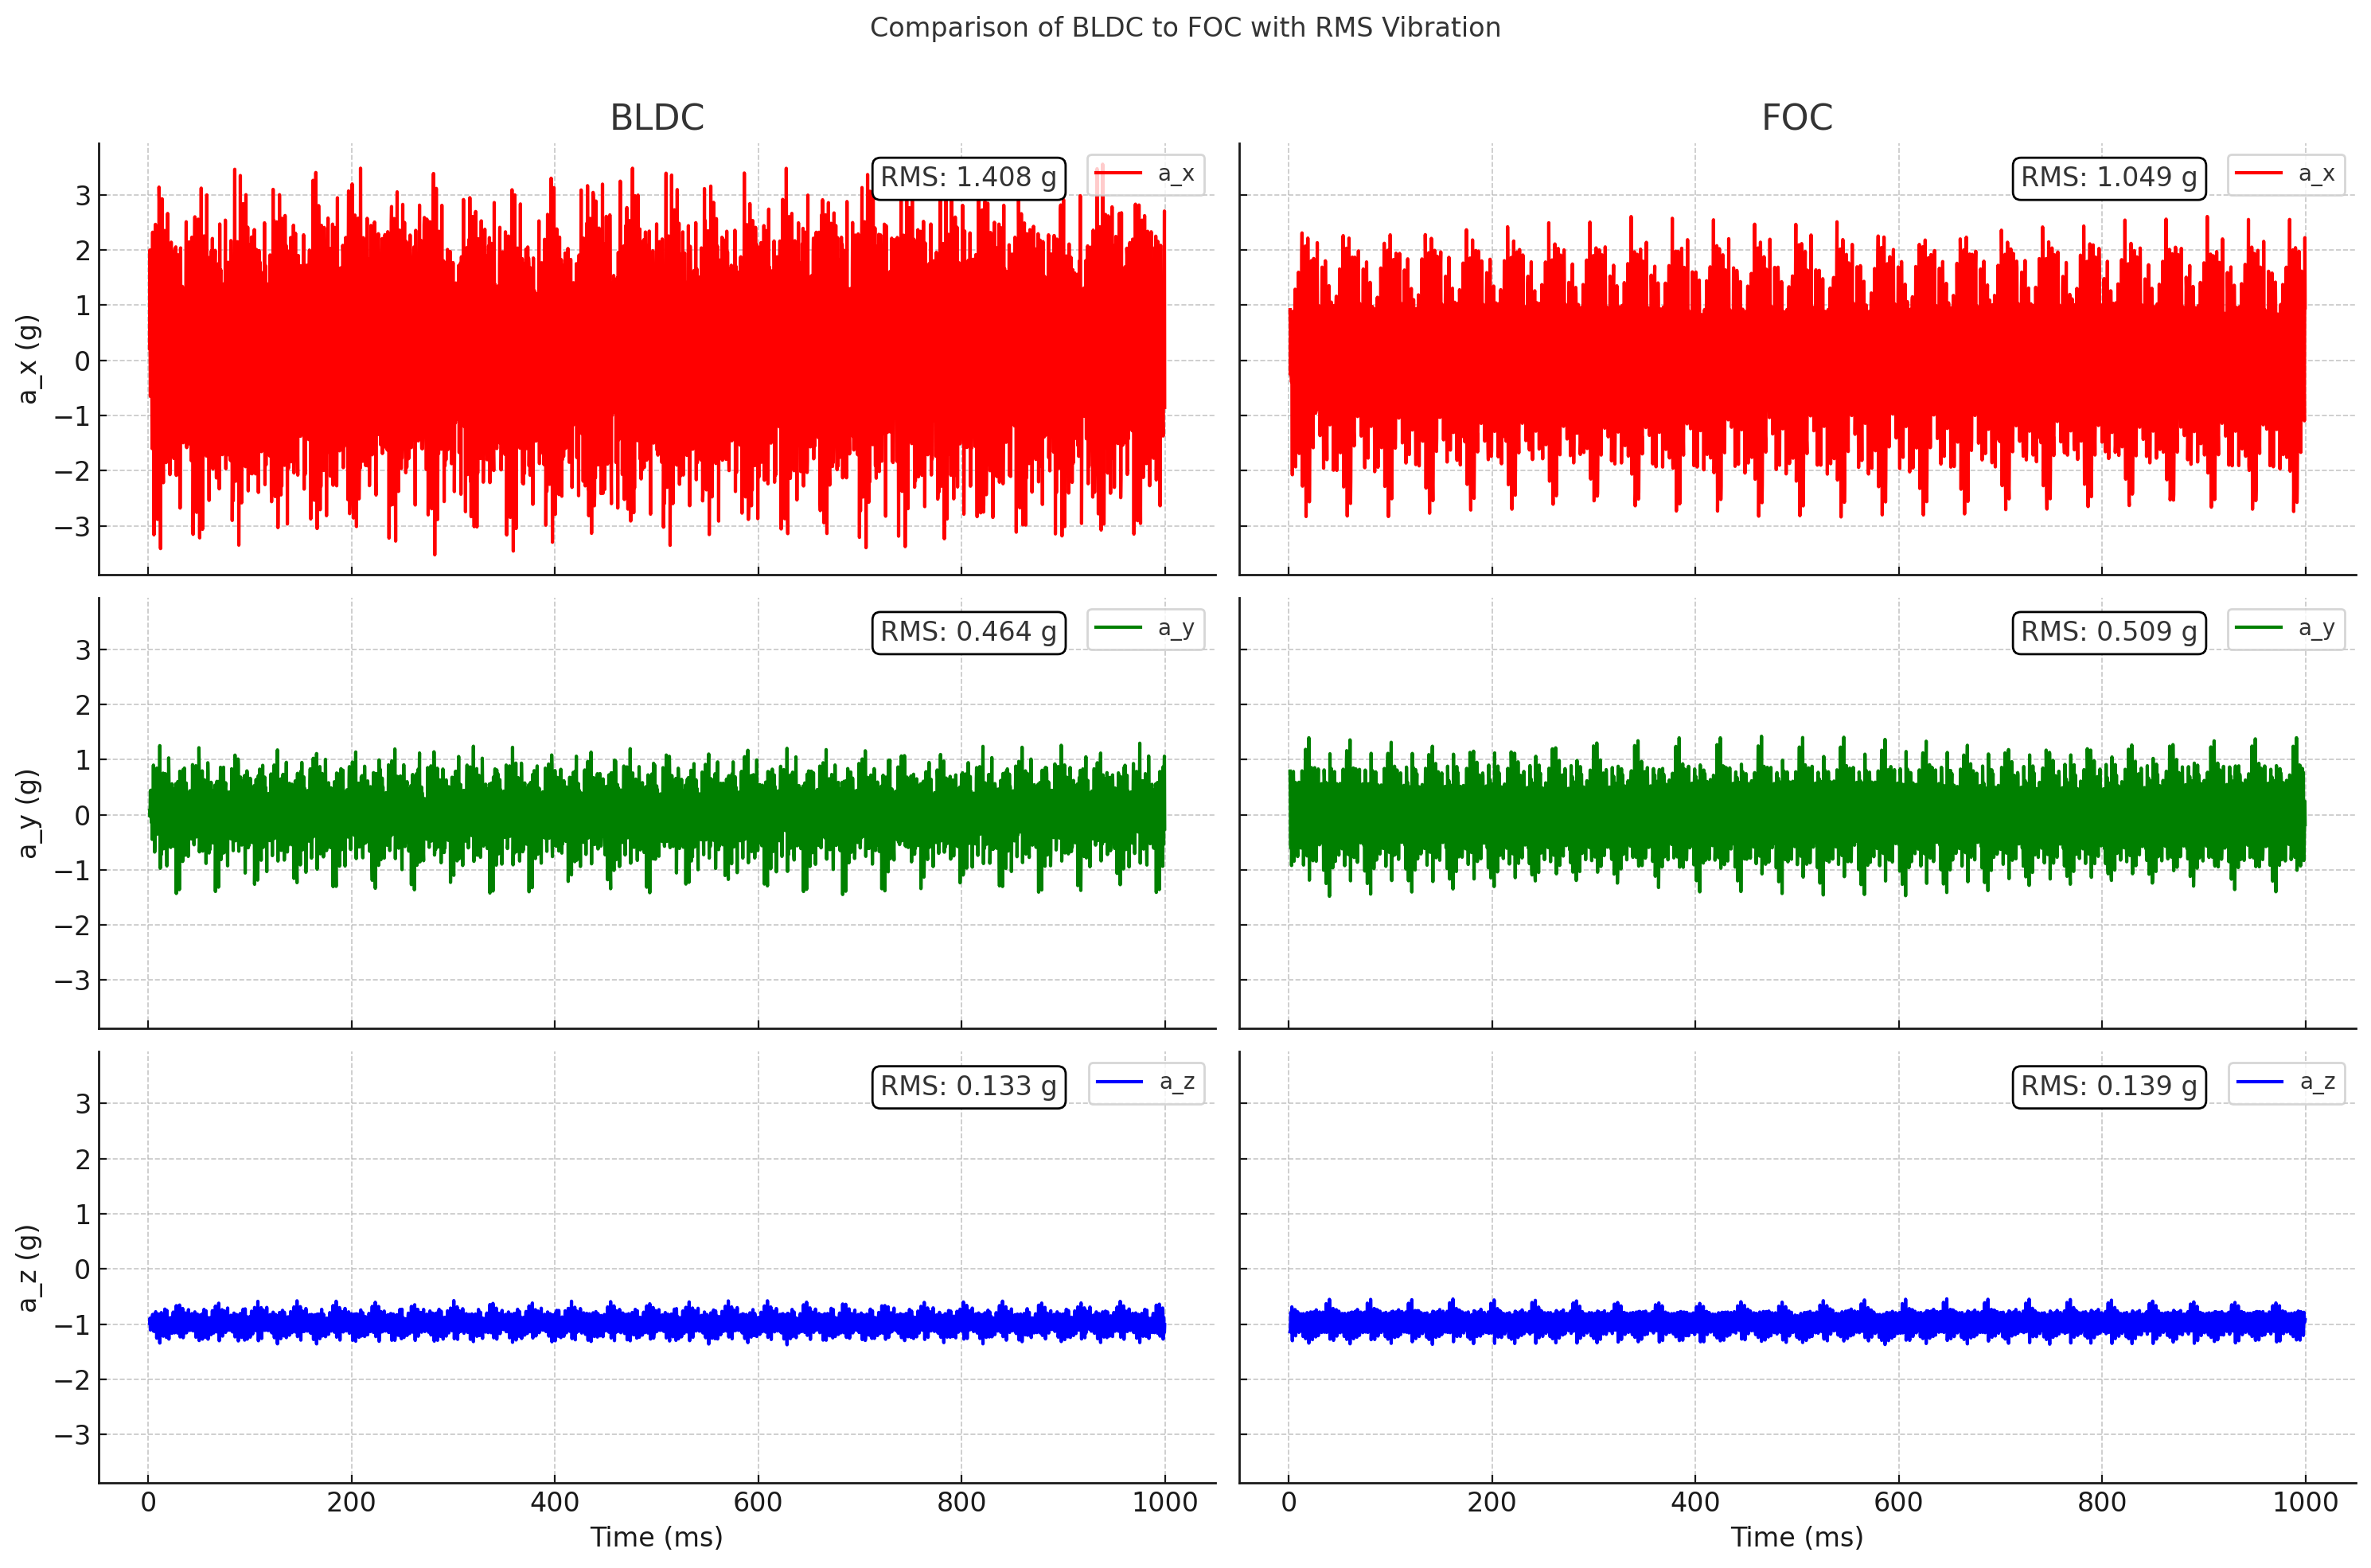Click the a_x legend in BLDC plot
The image size is (2371, 1568).
click(1146, 174)
